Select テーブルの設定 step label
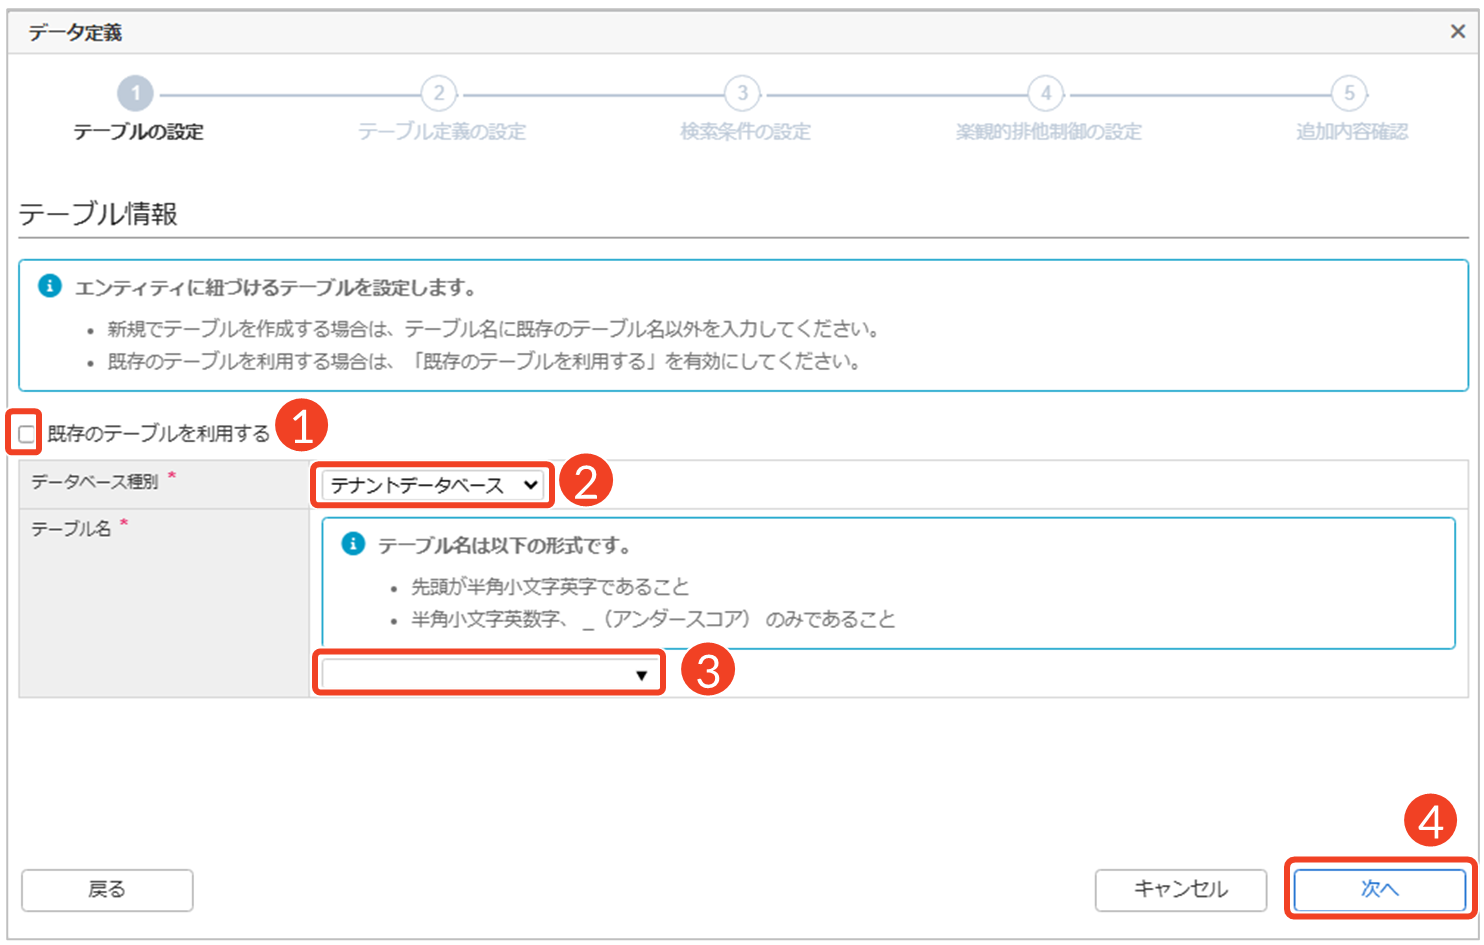The image size is (1484, 945). pos(138,132)
